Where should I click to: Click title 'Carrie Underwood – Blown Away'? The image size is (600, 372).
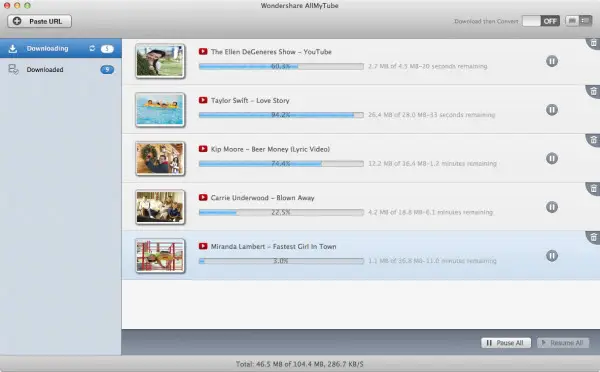coord(262,197)
